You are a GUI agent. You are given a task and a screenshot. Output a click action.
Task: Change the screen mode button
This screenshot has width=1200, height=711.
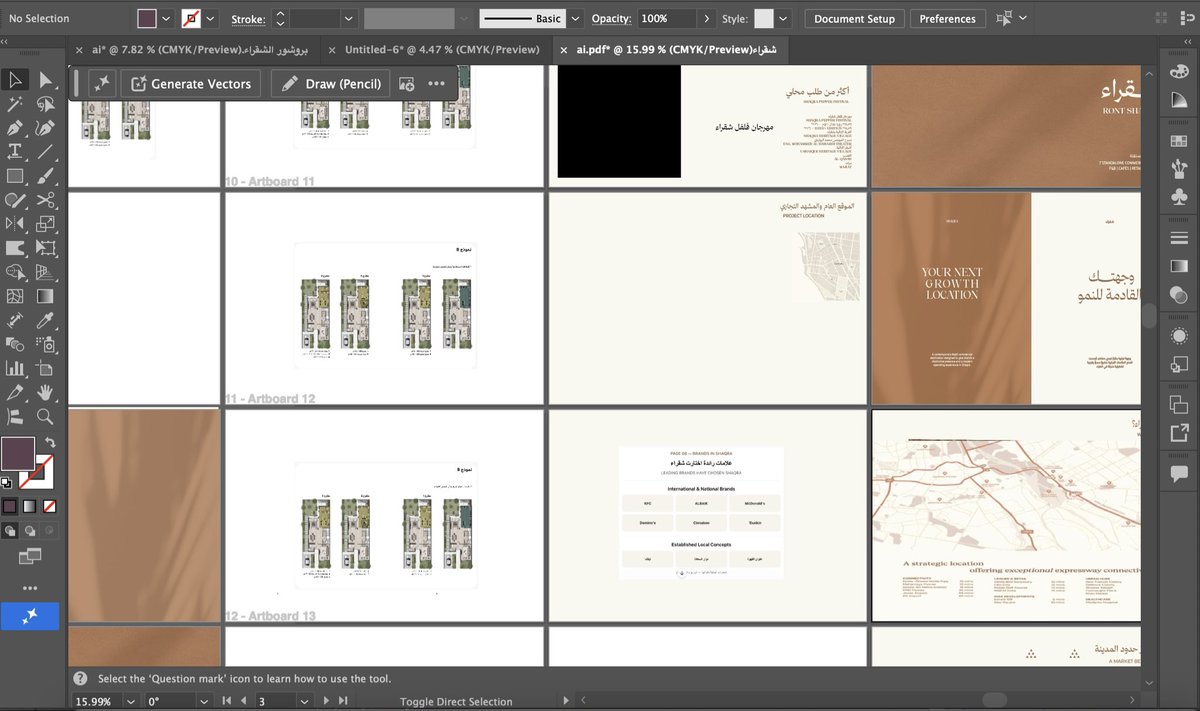[x=29, y=555]
